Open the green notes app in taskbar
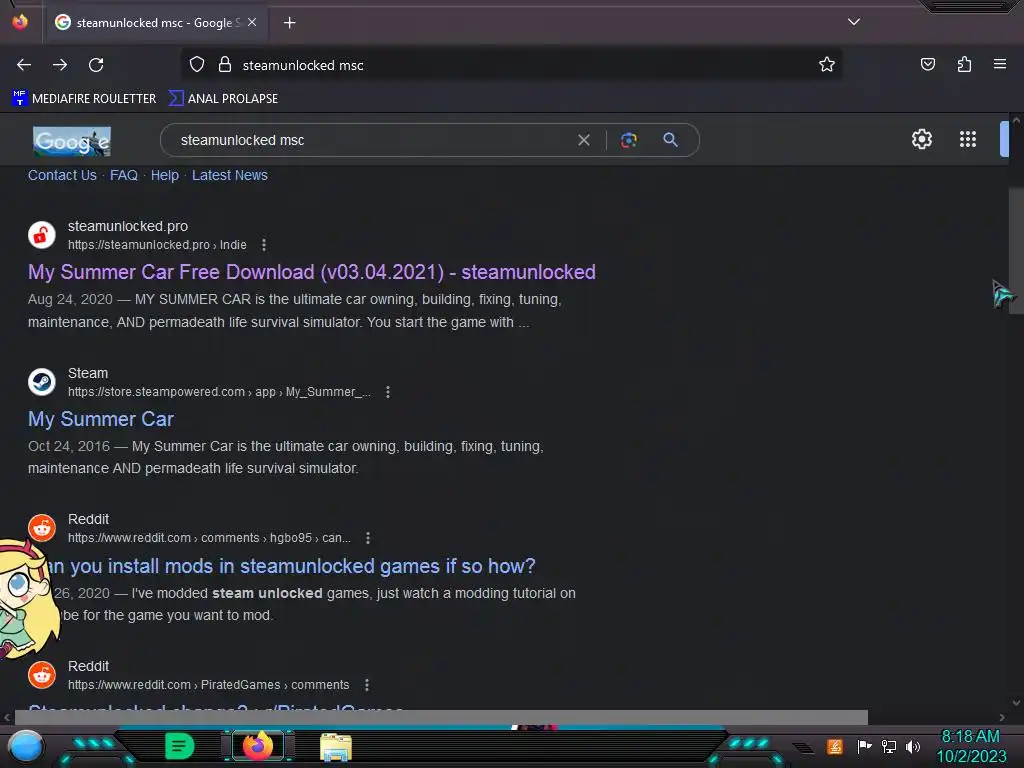This screenshot has width=1024, height=768. tap(179, 746)
